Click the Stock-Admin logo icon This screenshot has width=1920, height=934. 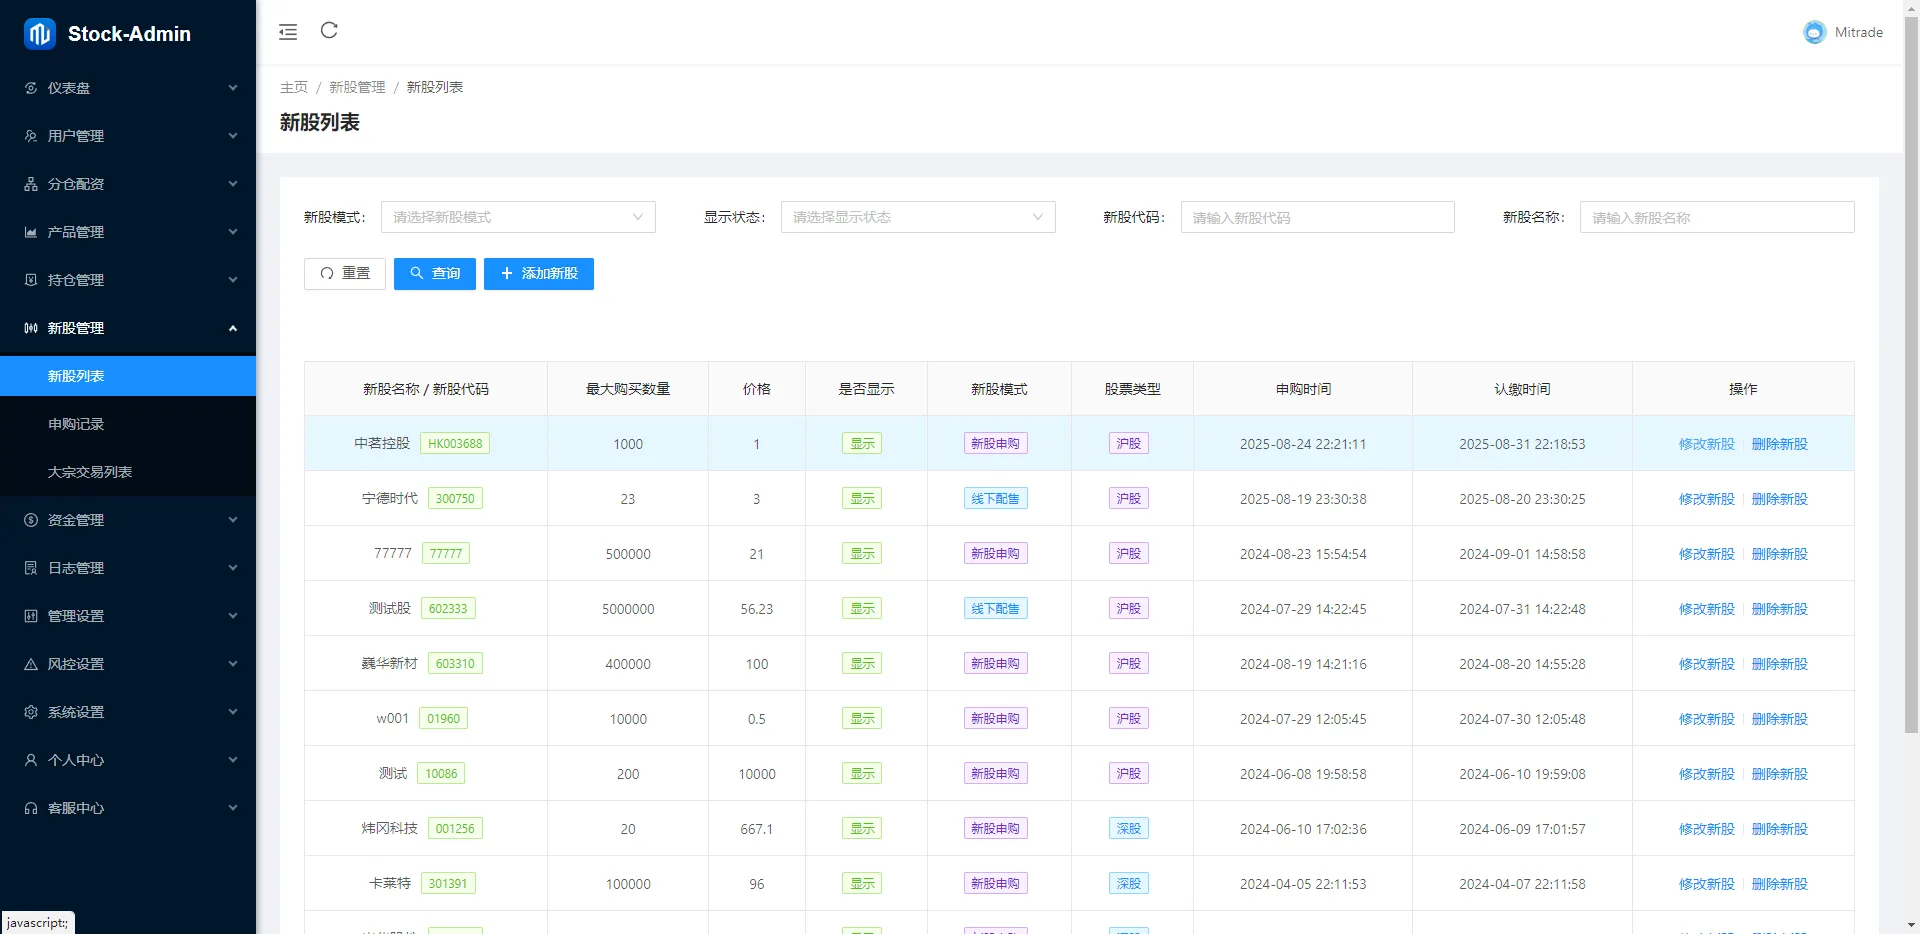(40, 34)
